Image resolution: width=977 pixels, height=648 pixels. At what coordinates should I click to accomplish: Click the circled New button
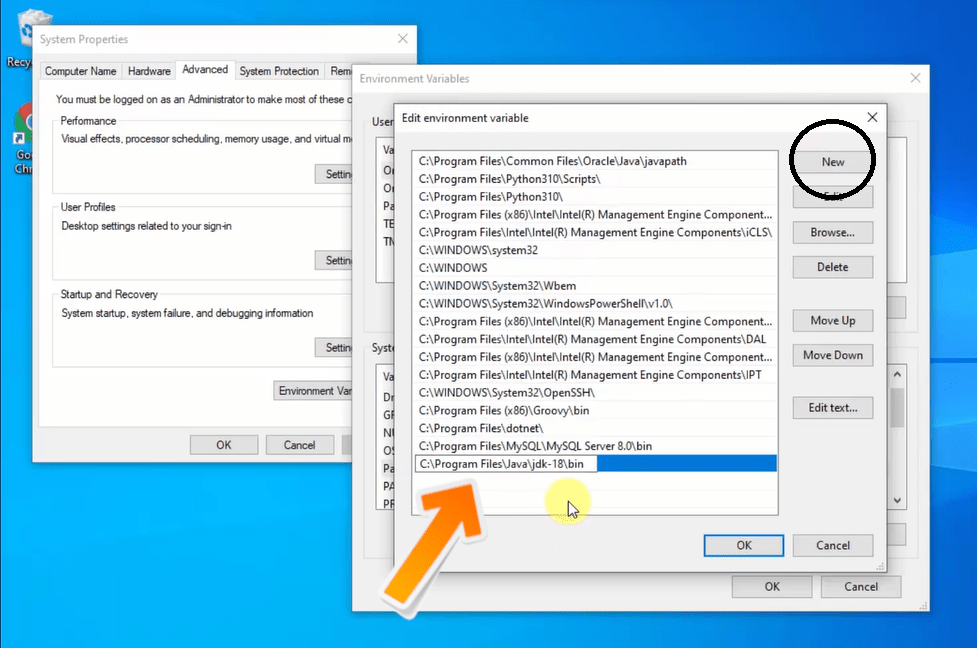coord(832,161)
